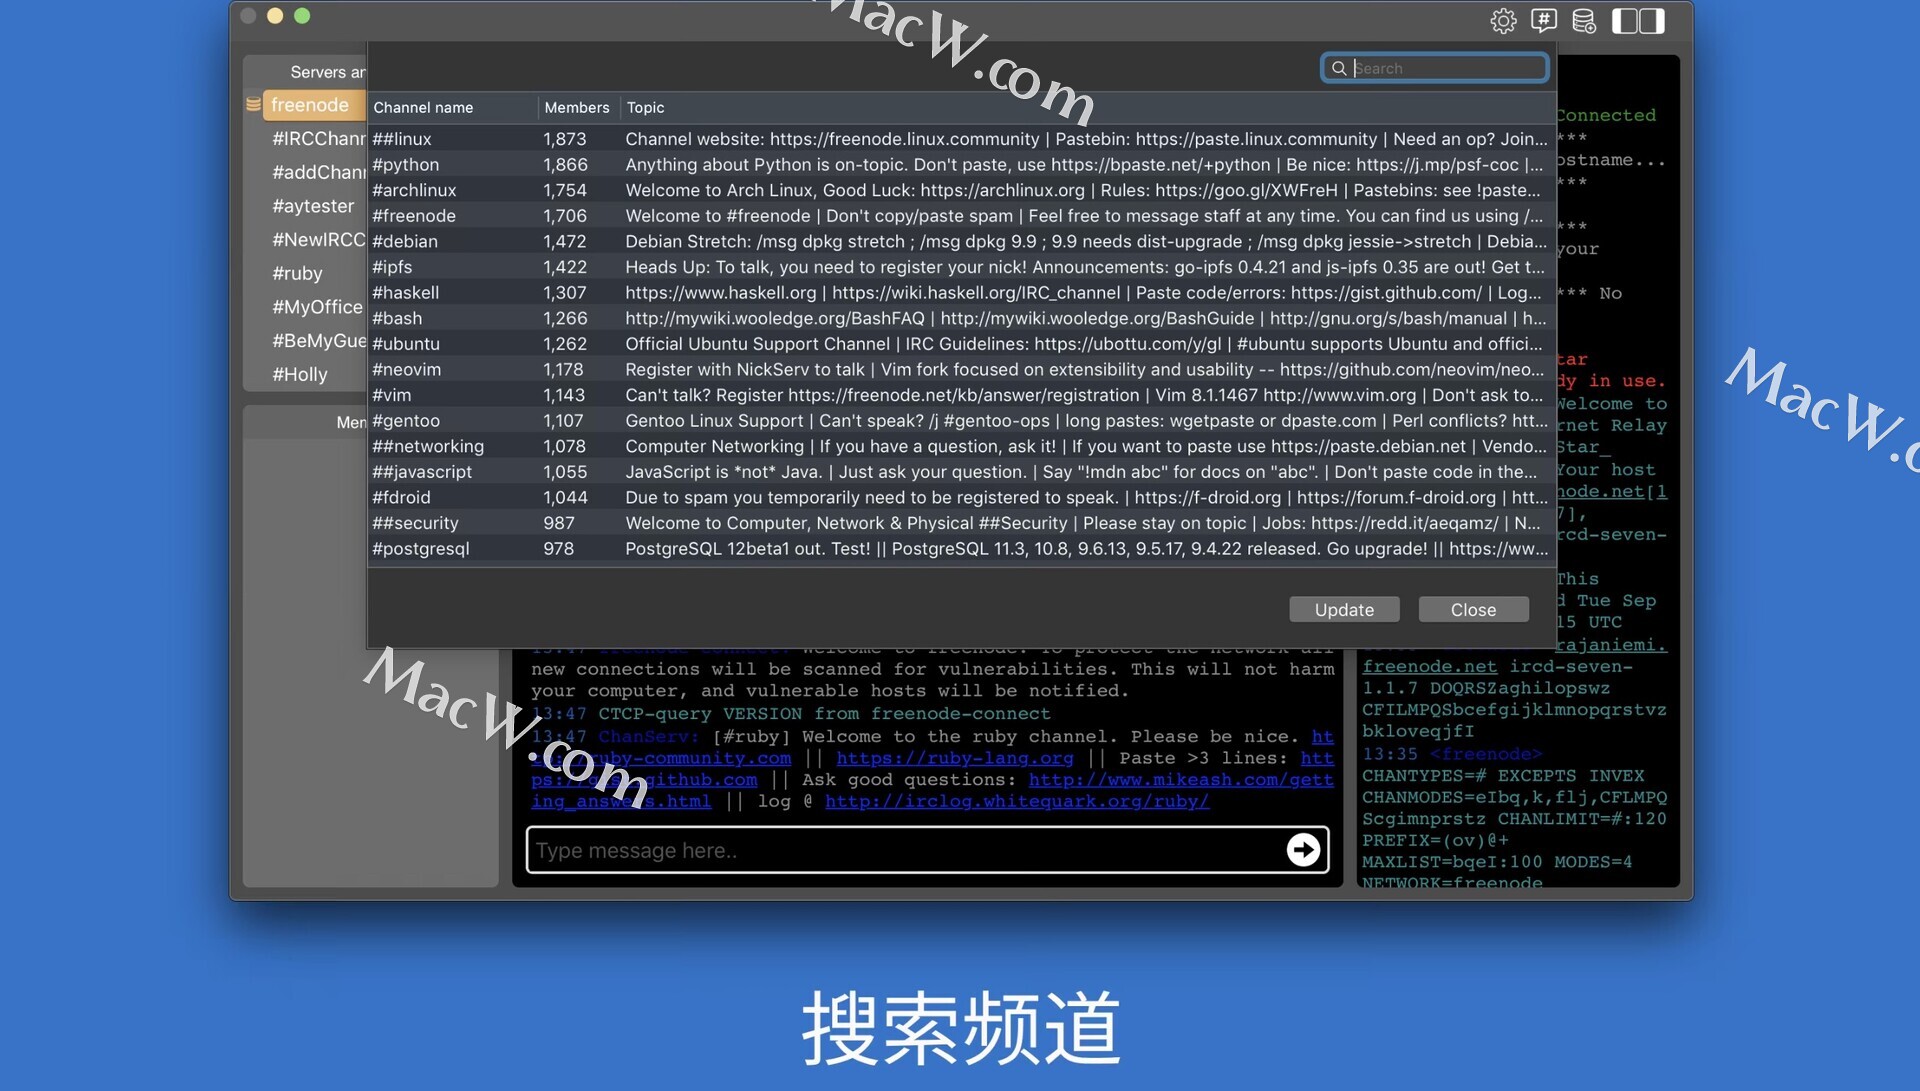Sort by Channel name column header

pos(452,107)
